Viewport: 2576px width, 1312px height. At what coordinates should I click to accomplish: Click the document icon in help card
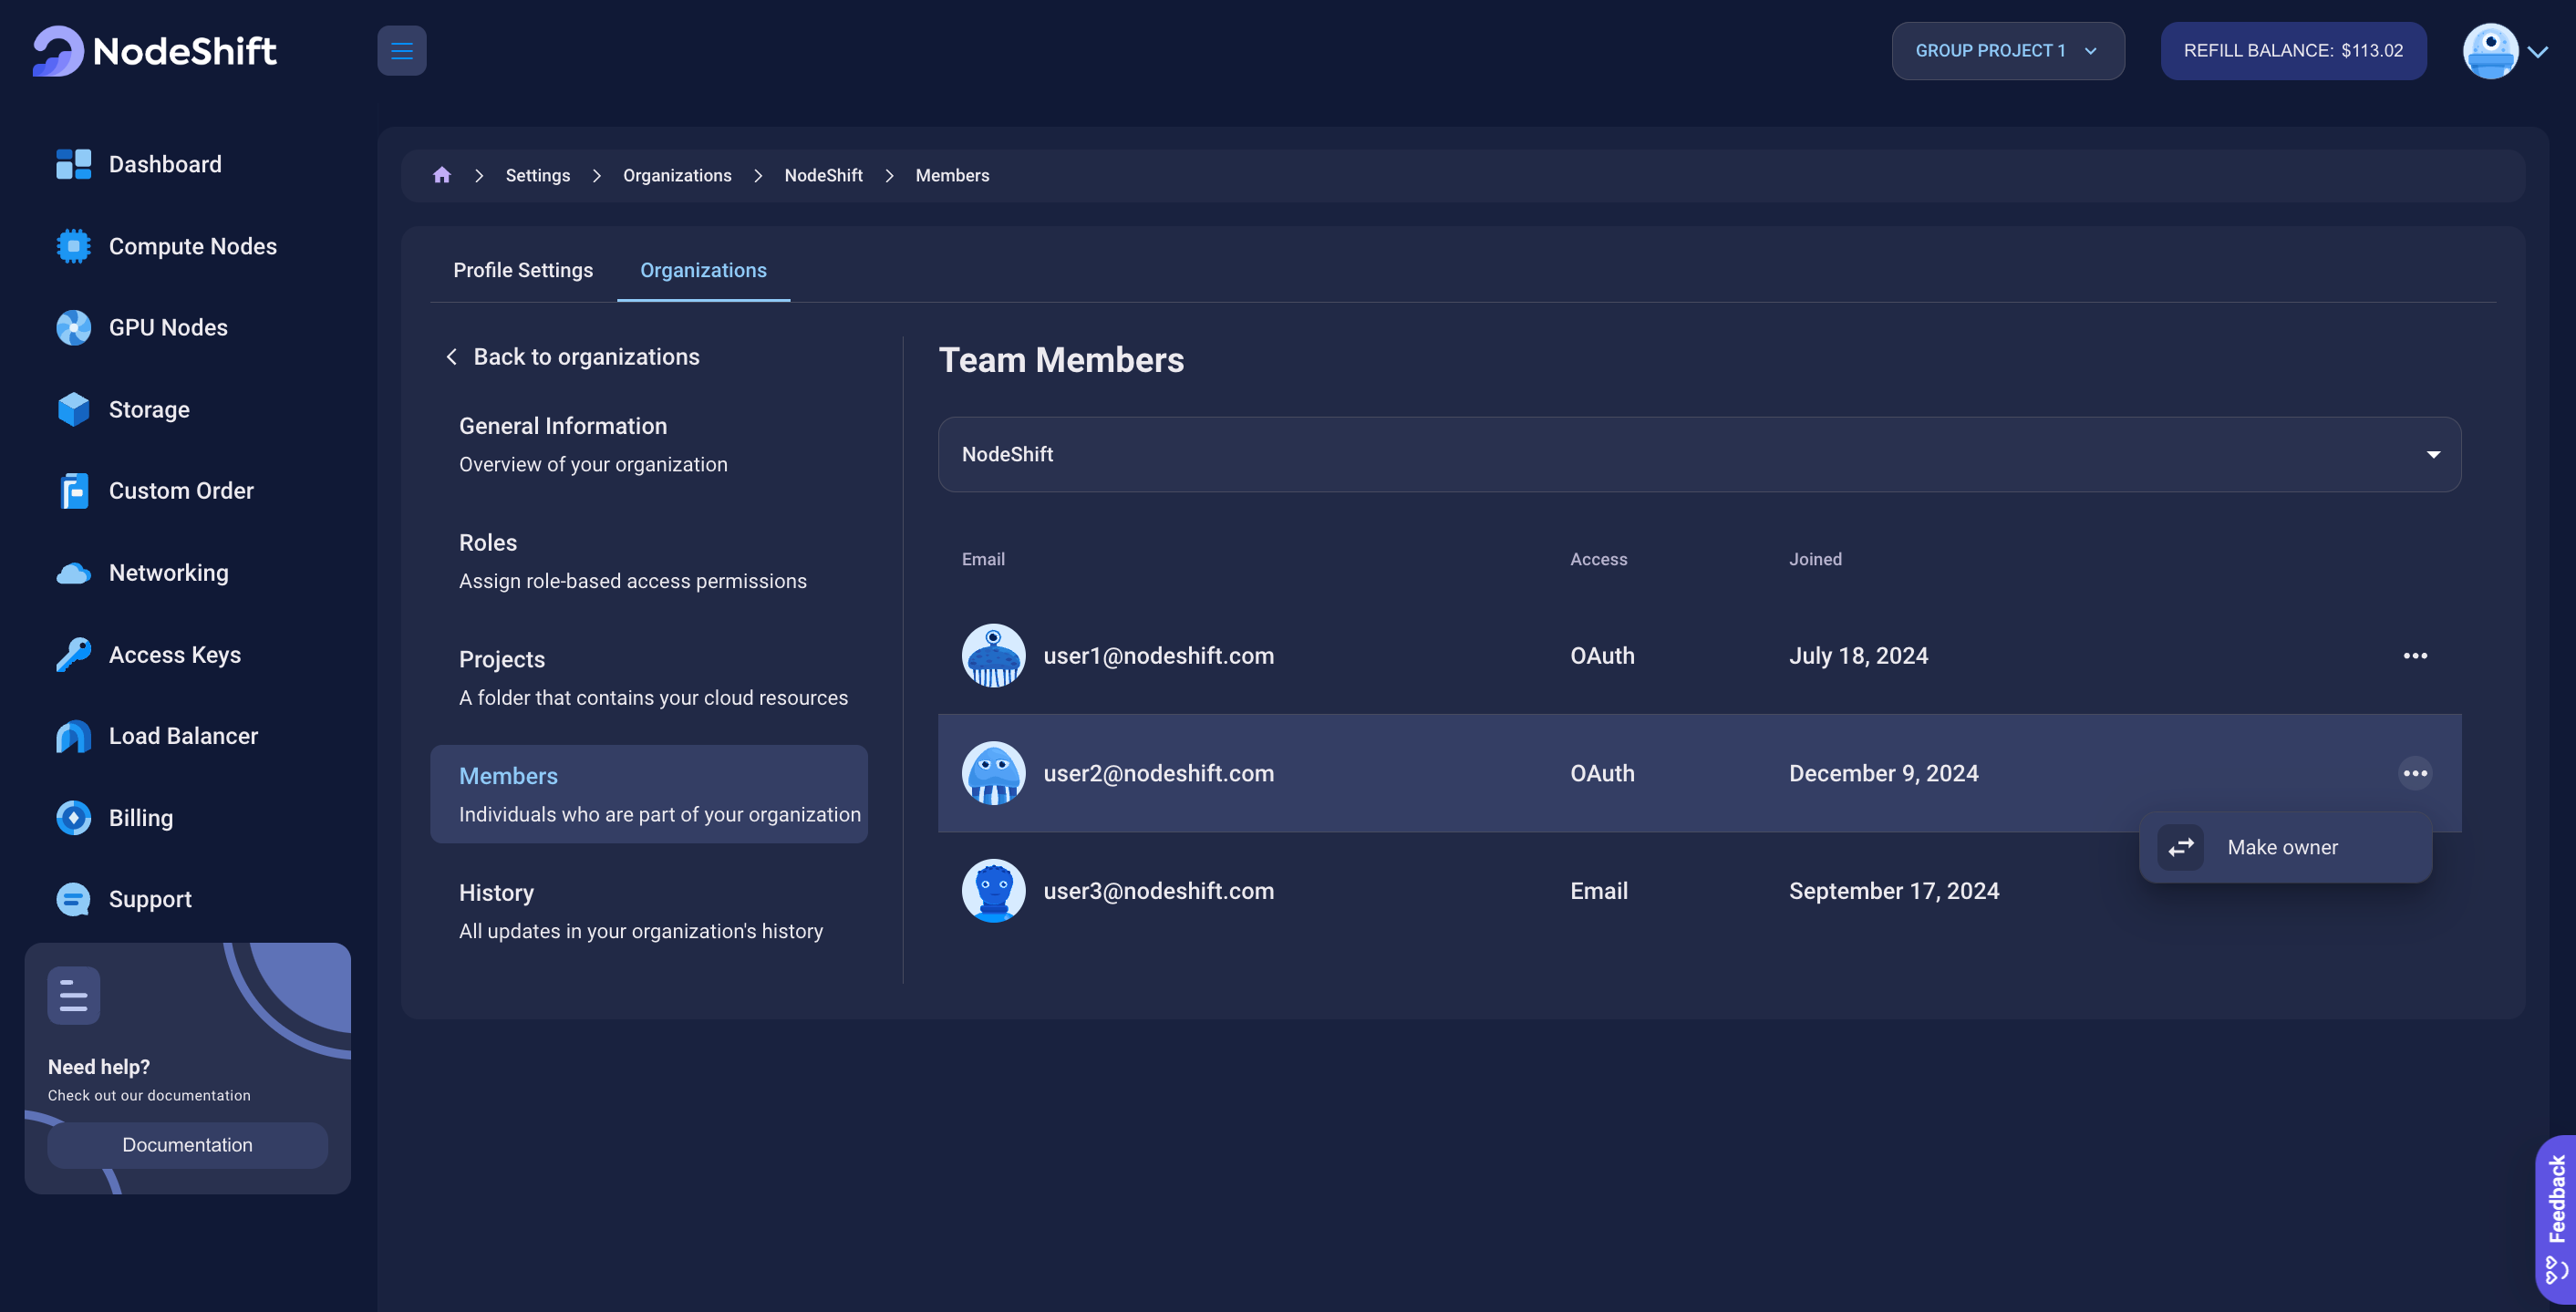(x=73, y=995)
